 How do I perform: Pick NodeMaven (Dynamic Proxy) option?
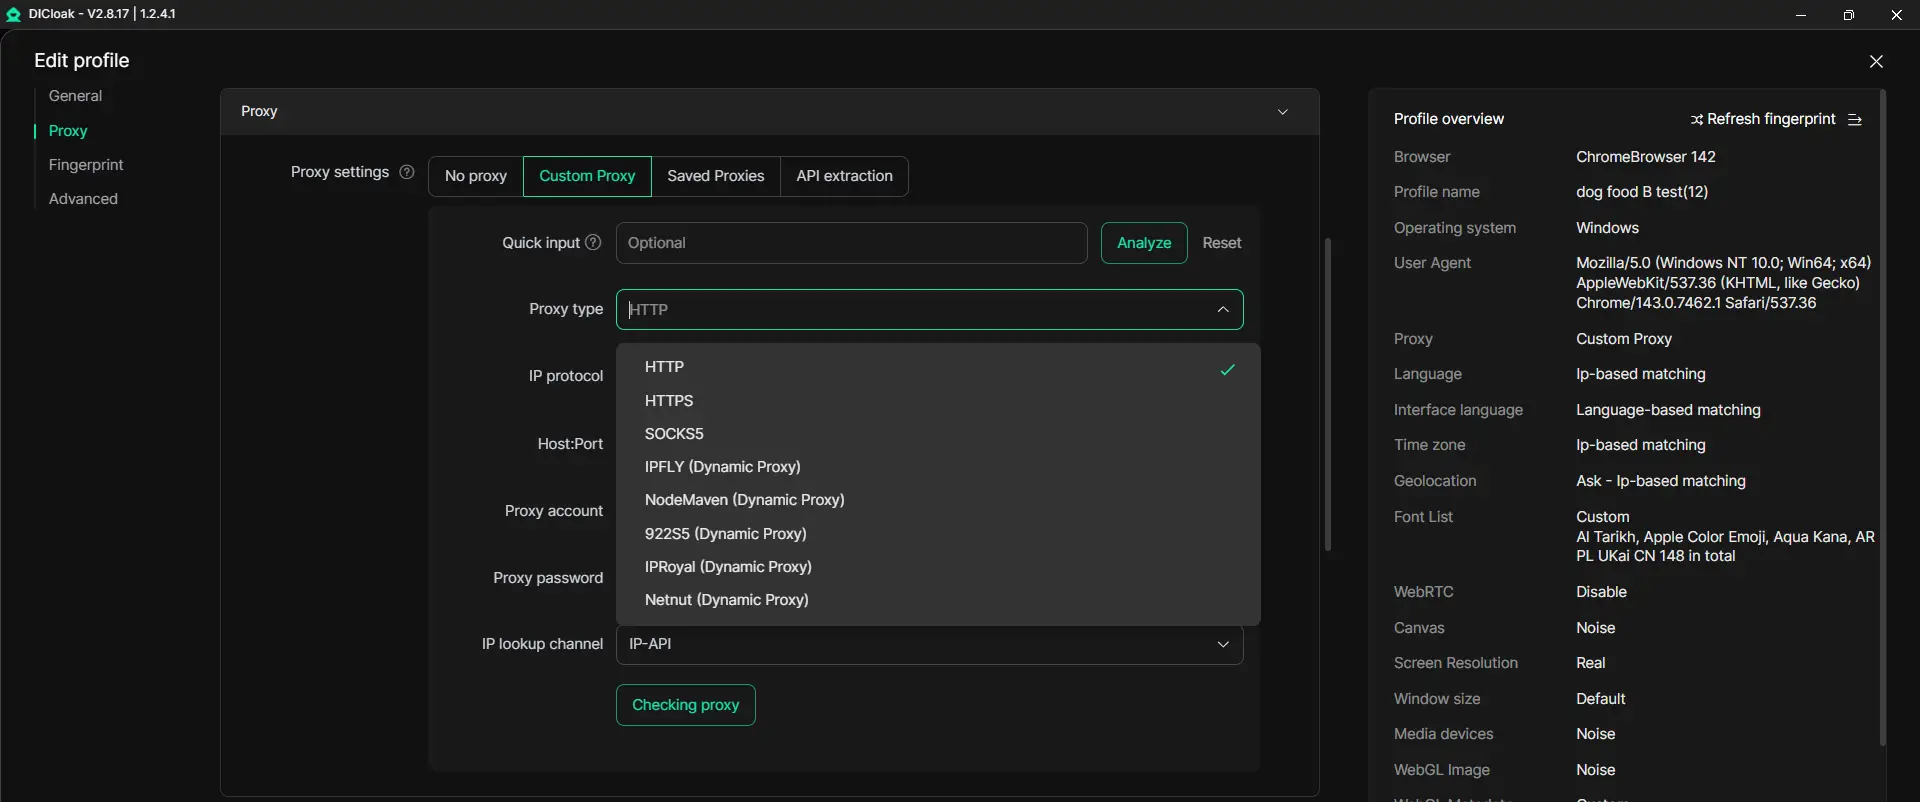coord(744,500)
